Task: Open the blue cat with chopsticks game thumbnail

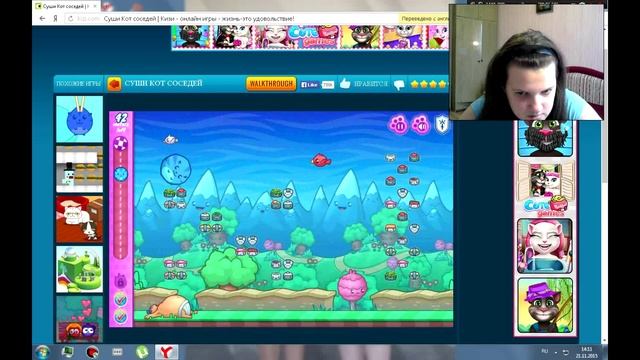Action: (x=79, y=119)
